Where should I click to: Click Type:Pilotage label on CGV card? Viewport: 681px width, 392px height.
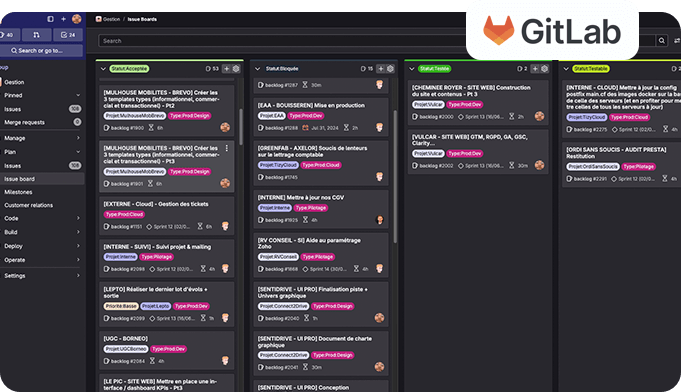(x=311, y=208)
